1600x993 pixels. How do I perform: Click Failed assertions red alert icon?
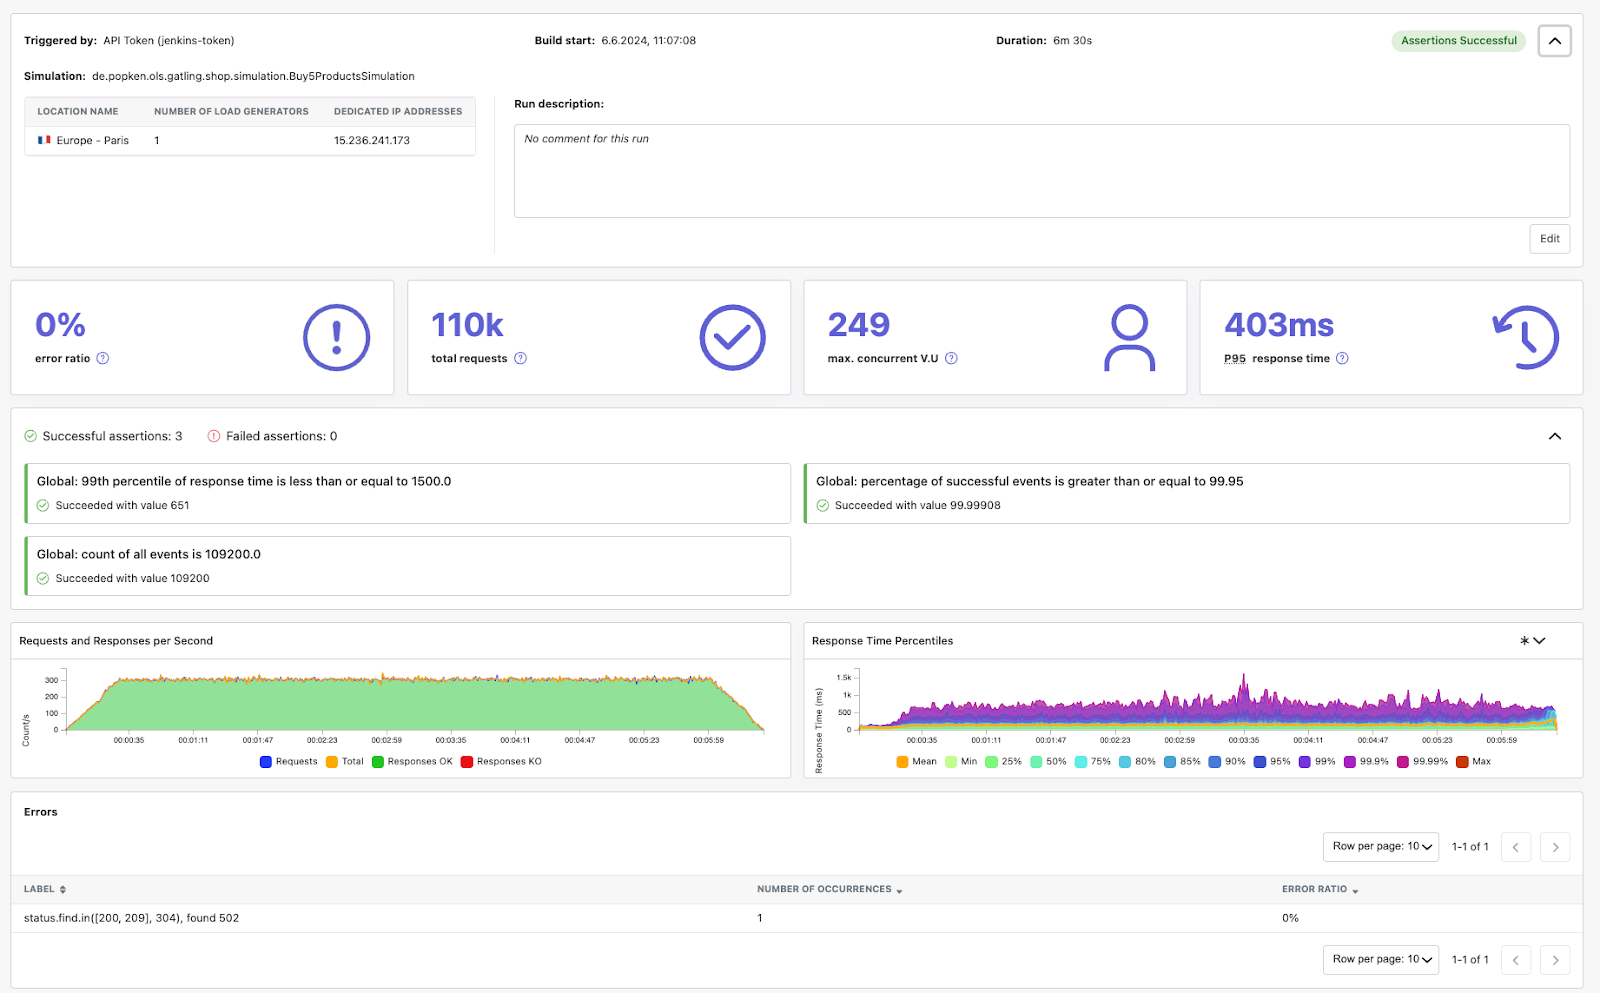pyautogui.click(x=214, y=436)
